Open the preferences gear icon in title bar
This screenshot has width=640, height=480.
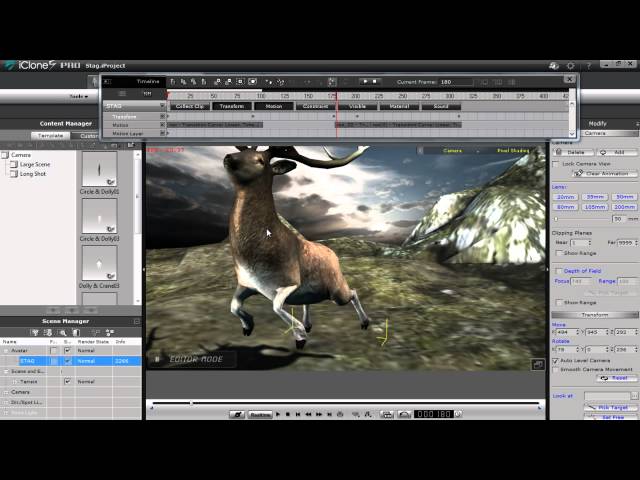[571, 66]
